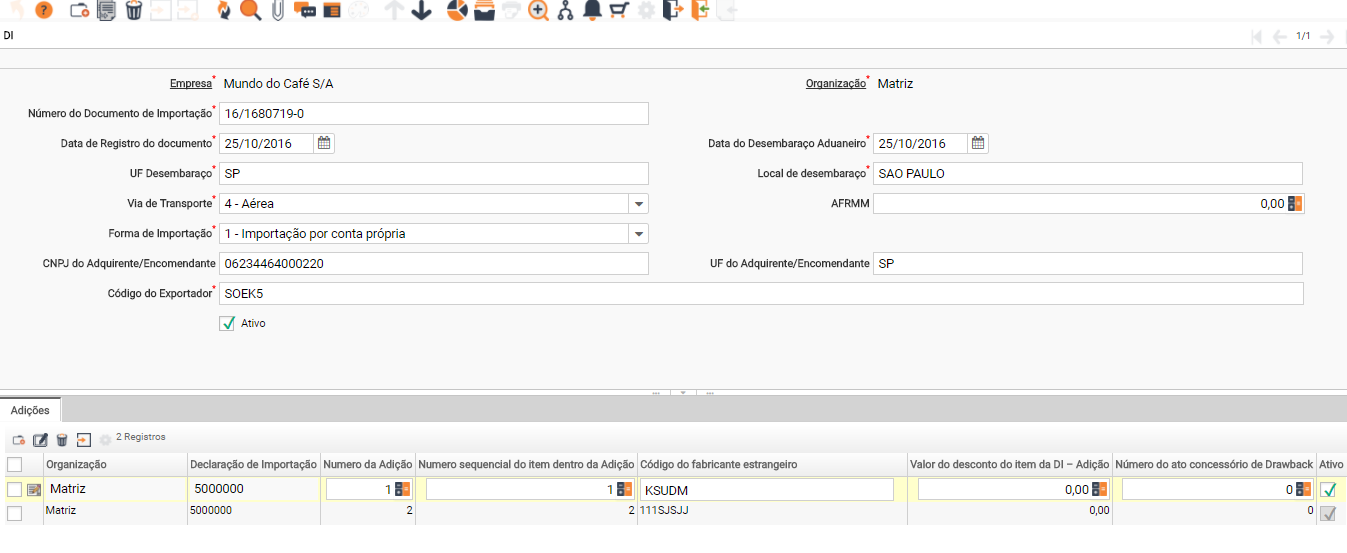Screen dimensions: 1347x553
Task: Delete selected Adições rows with trash icon
Action: 62,439
